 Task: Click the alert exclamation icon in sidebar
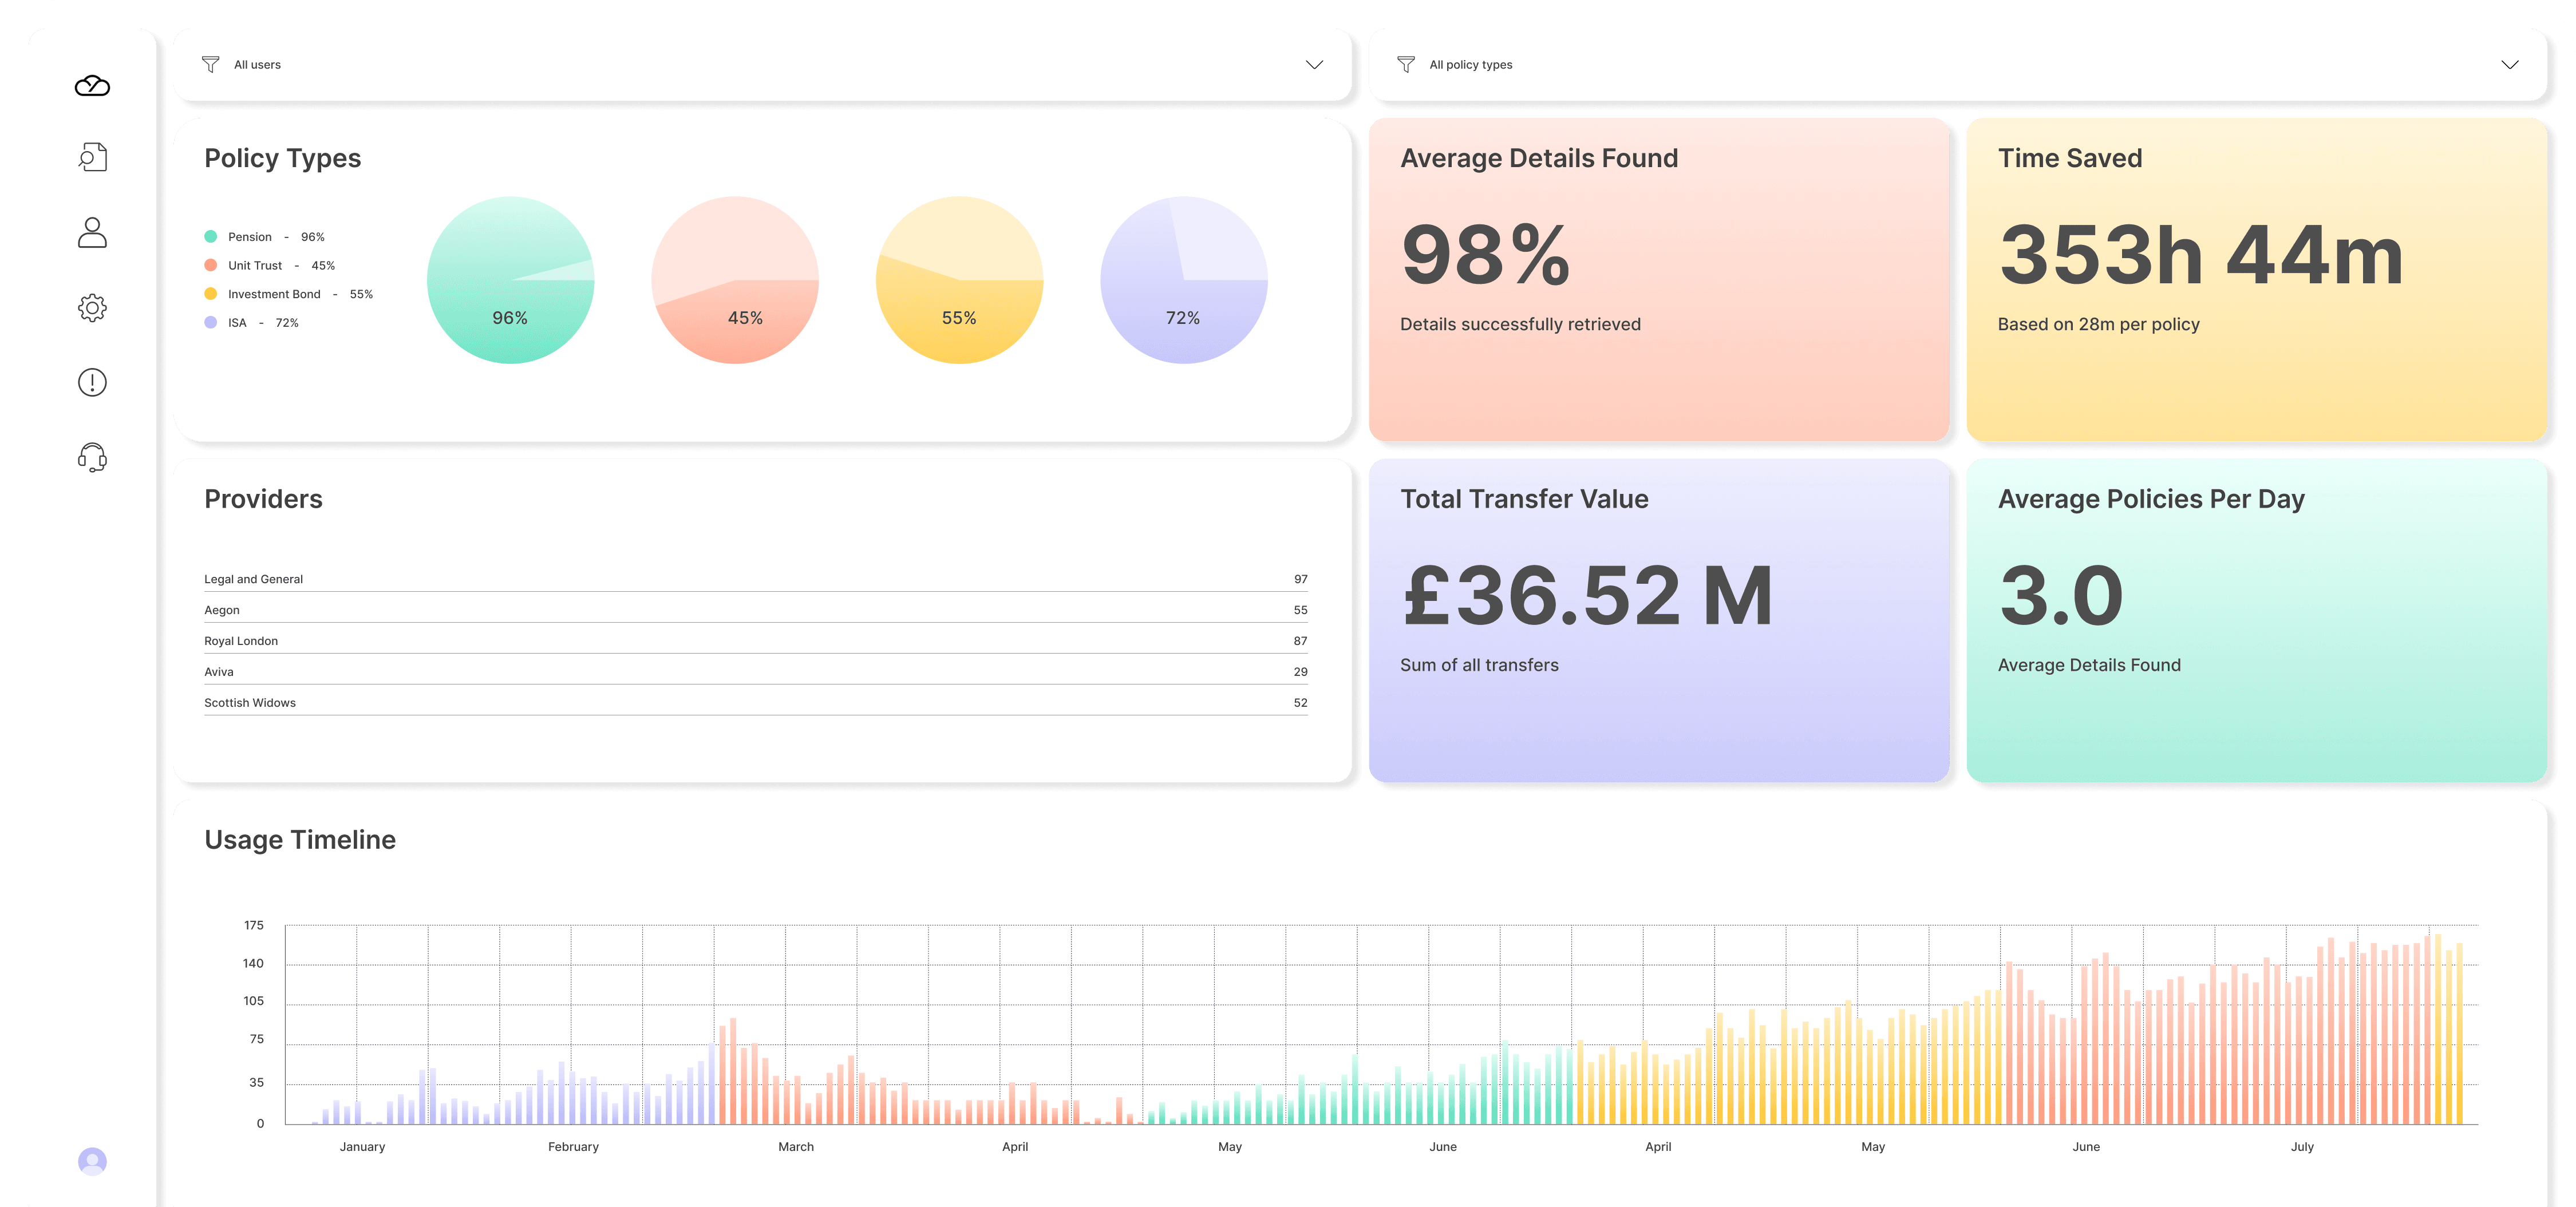[x=92, y=382]
